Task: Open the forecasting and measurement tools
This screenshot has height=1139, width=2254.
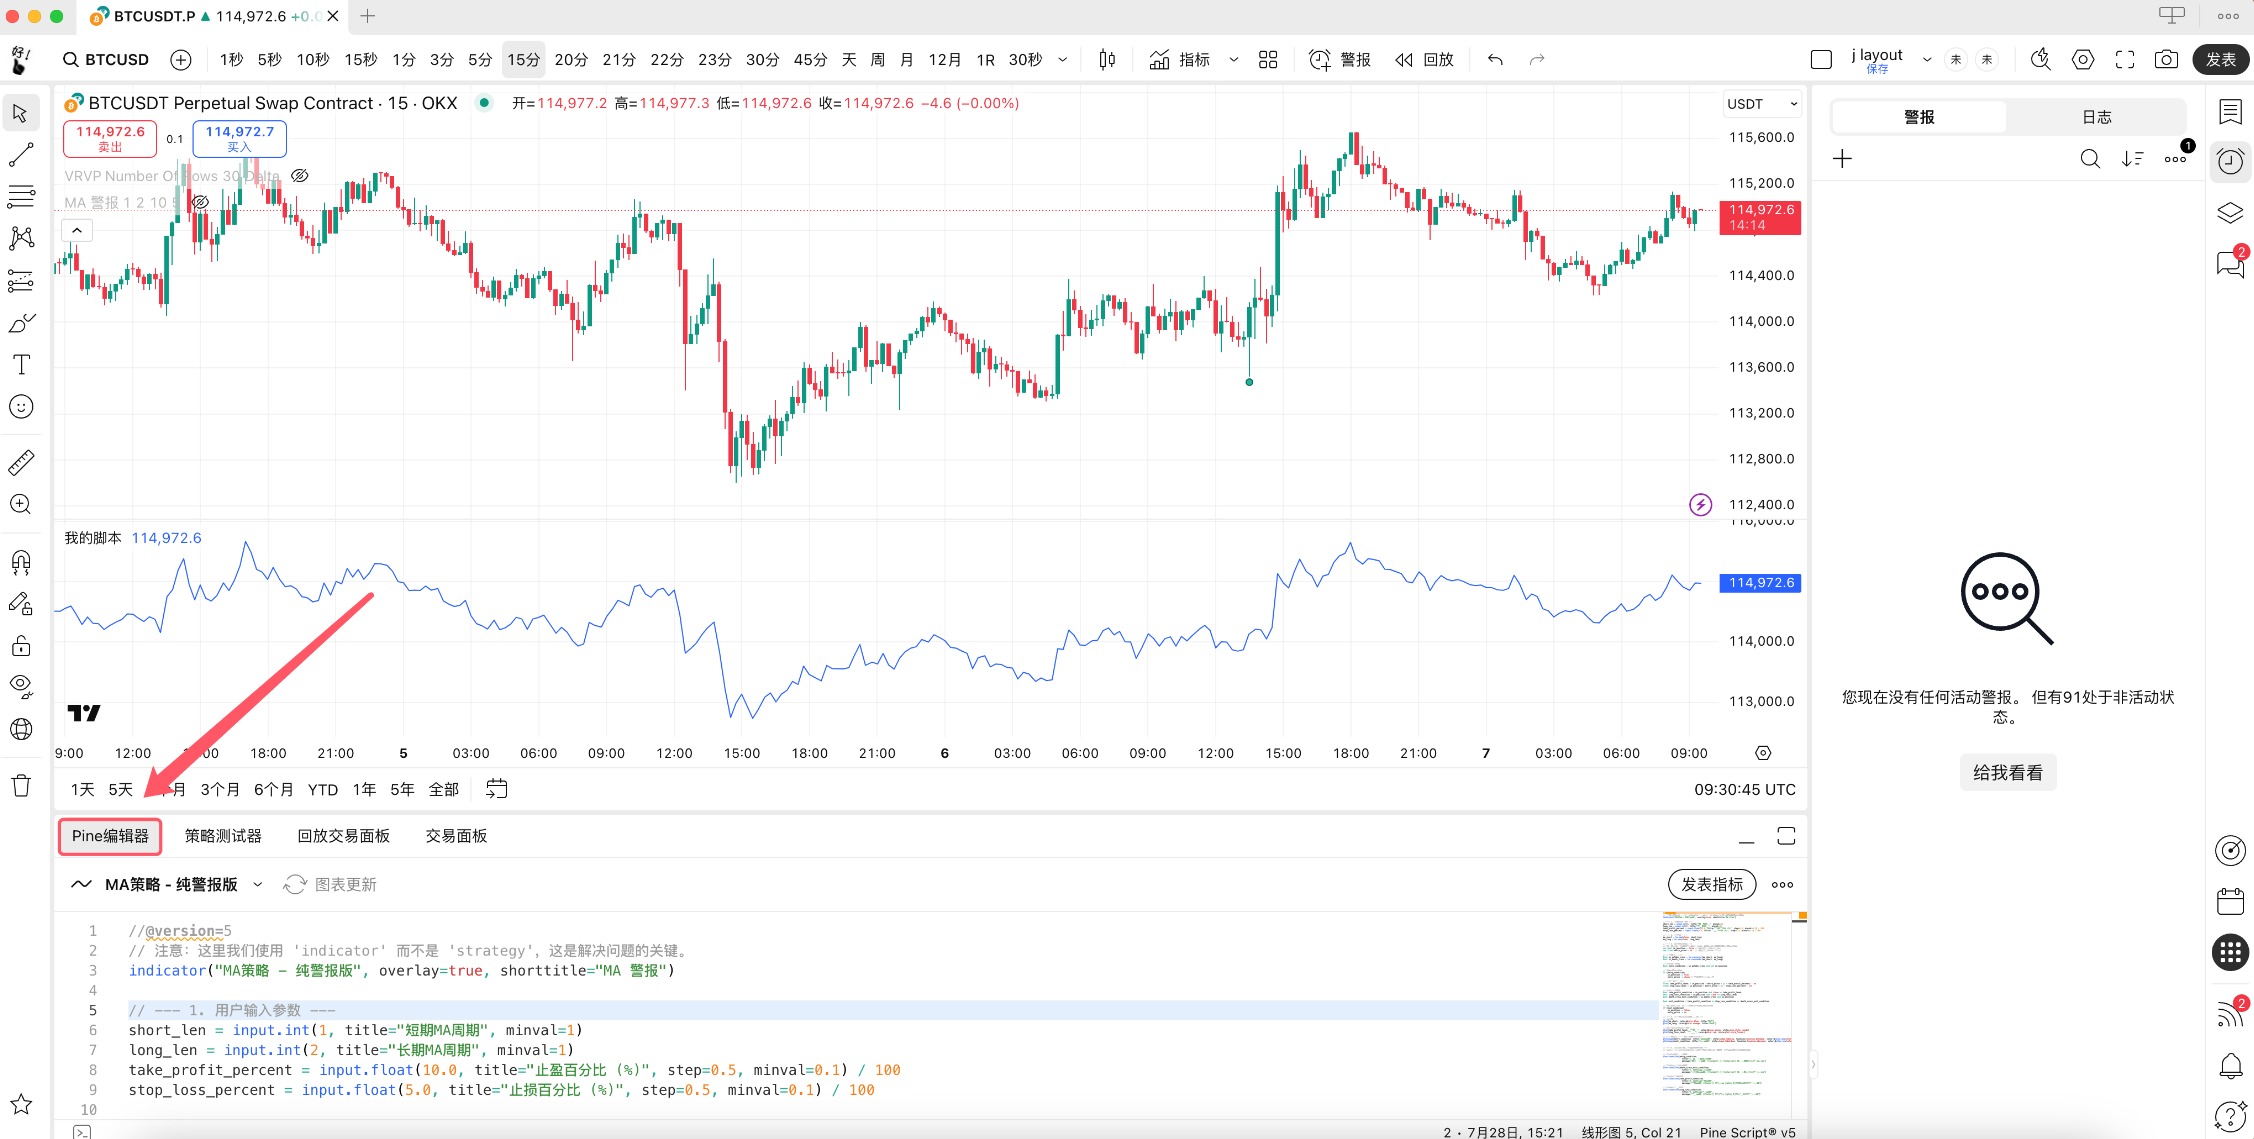Action: (21, 281)
